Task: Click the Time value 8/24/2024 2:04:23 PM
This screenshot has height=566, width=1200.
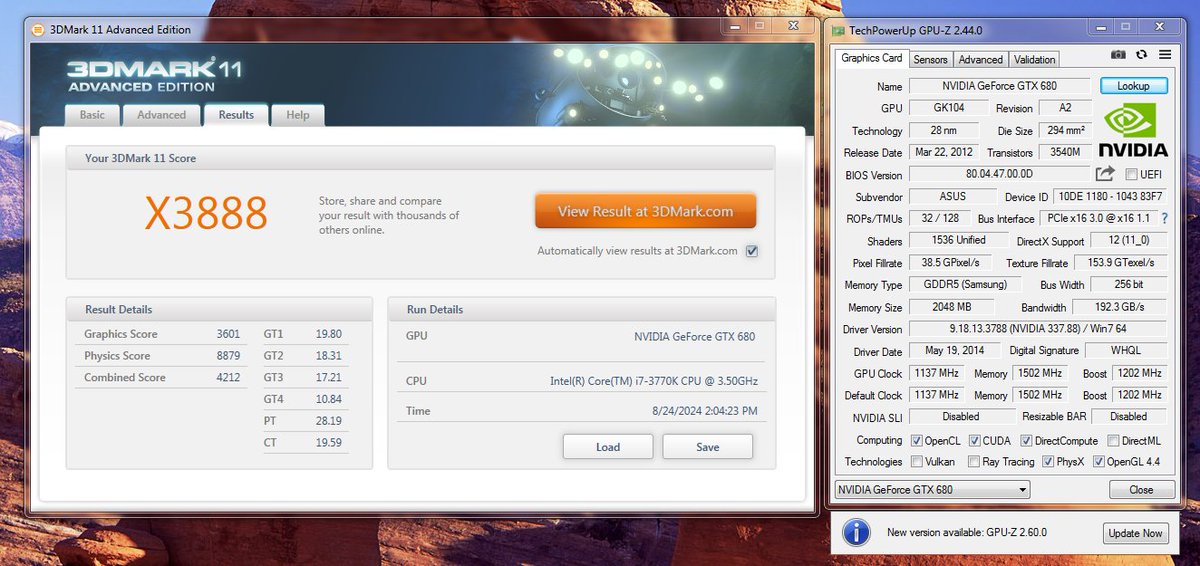Action: click(705, 411)
